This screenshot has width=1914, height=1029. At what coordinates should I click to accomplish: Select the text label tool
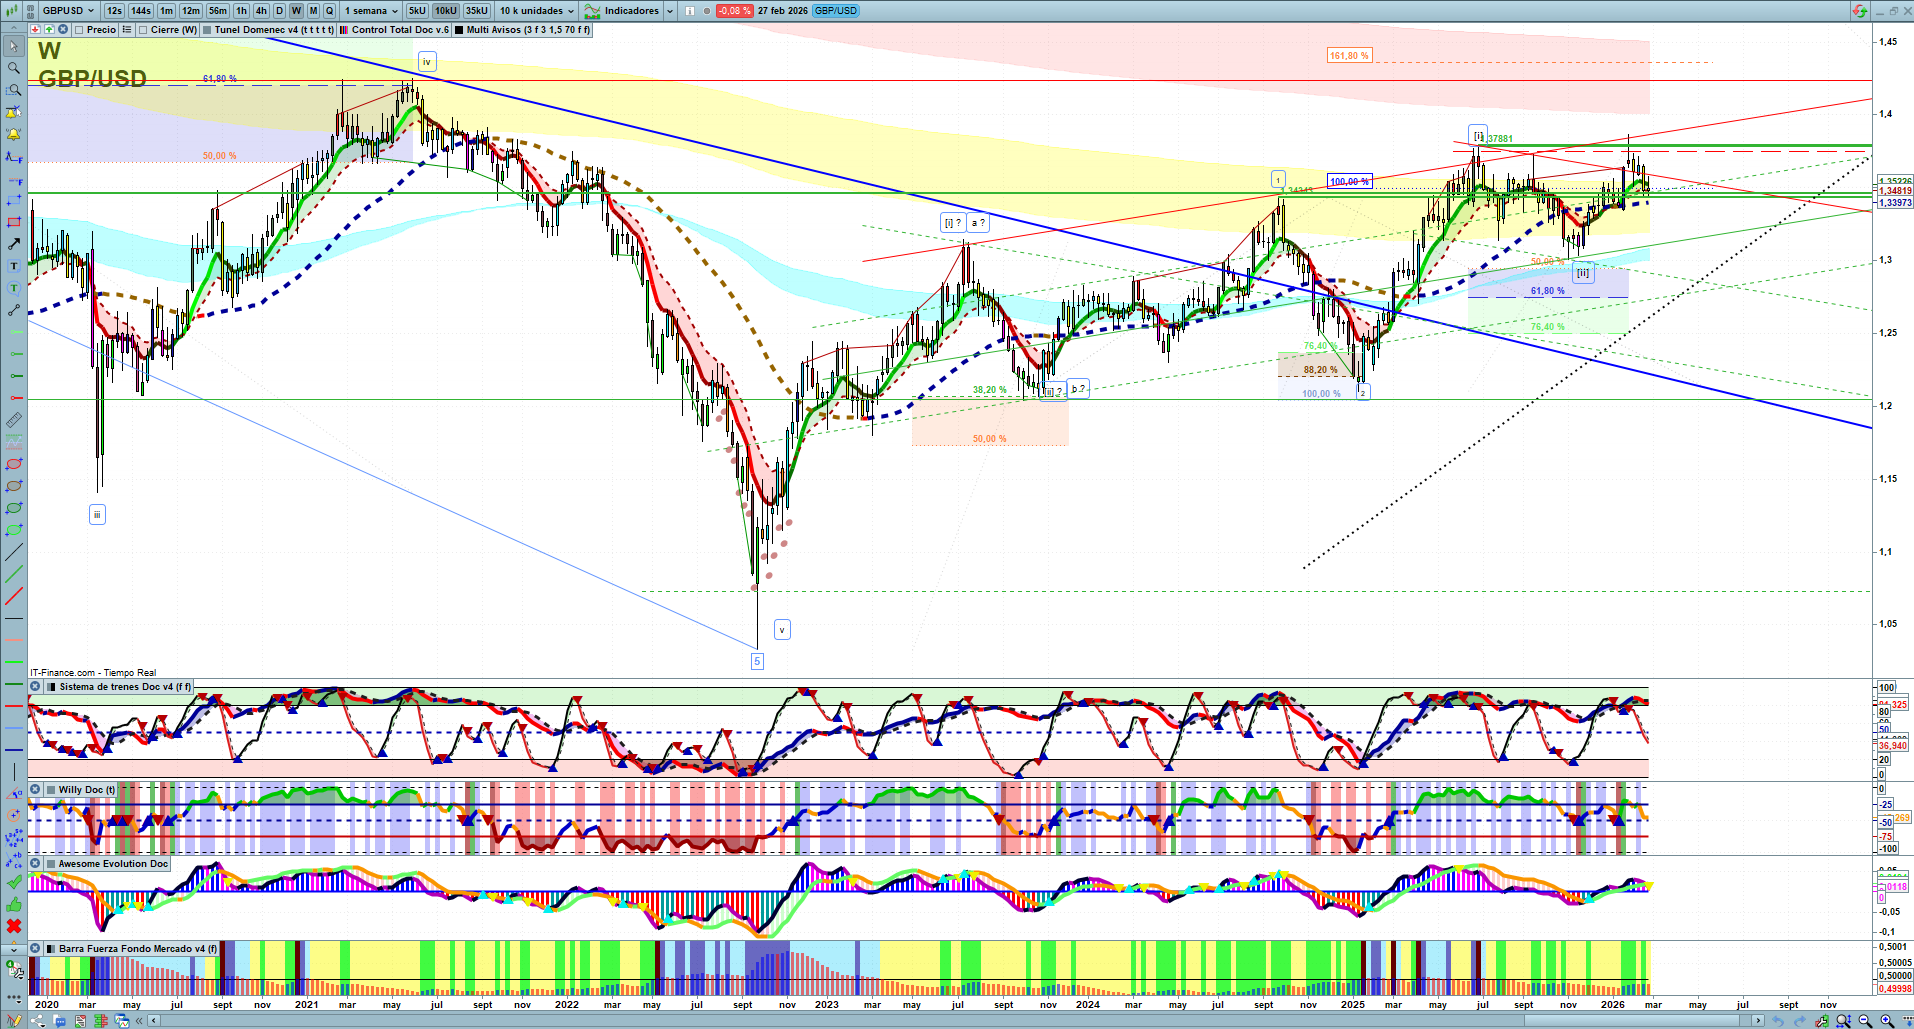[14, 266]
